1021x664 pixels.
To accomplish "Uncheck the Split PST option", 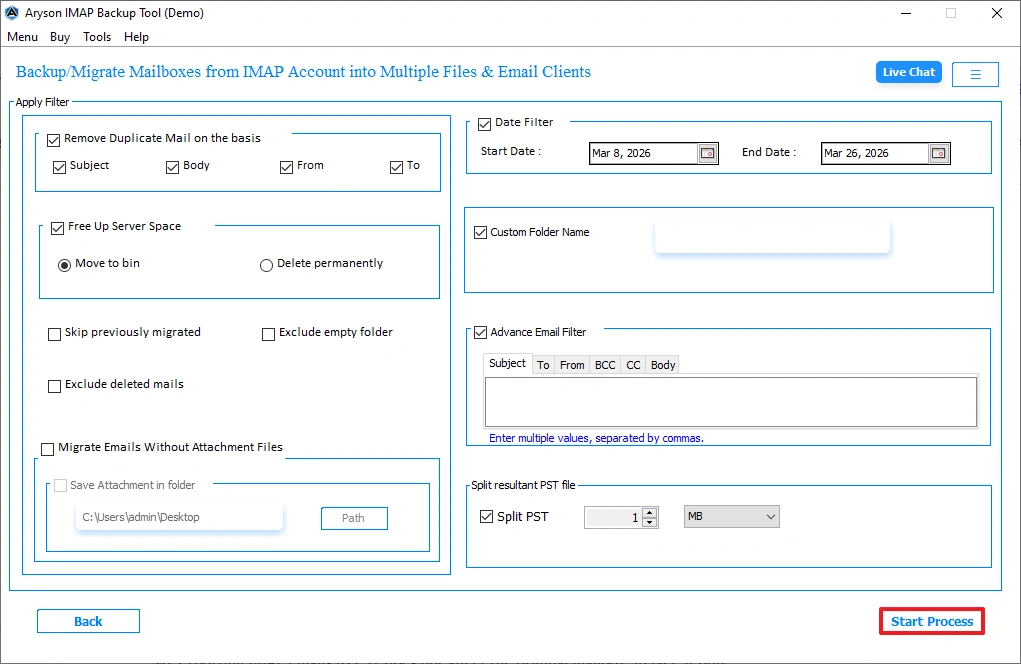I will (487, 517).
